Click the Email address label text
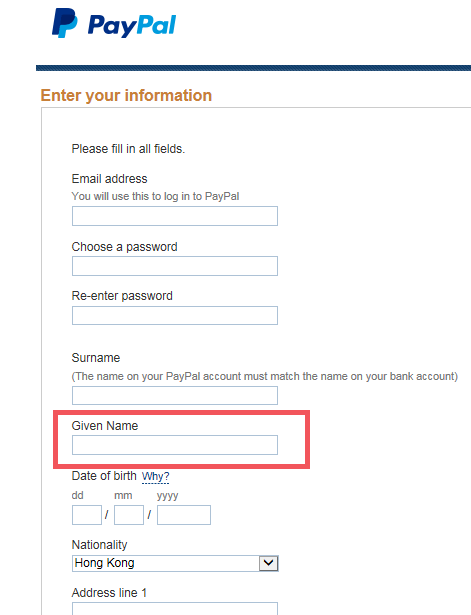The width and height of the screenshot is (471, 615). [x=109, y=179]
